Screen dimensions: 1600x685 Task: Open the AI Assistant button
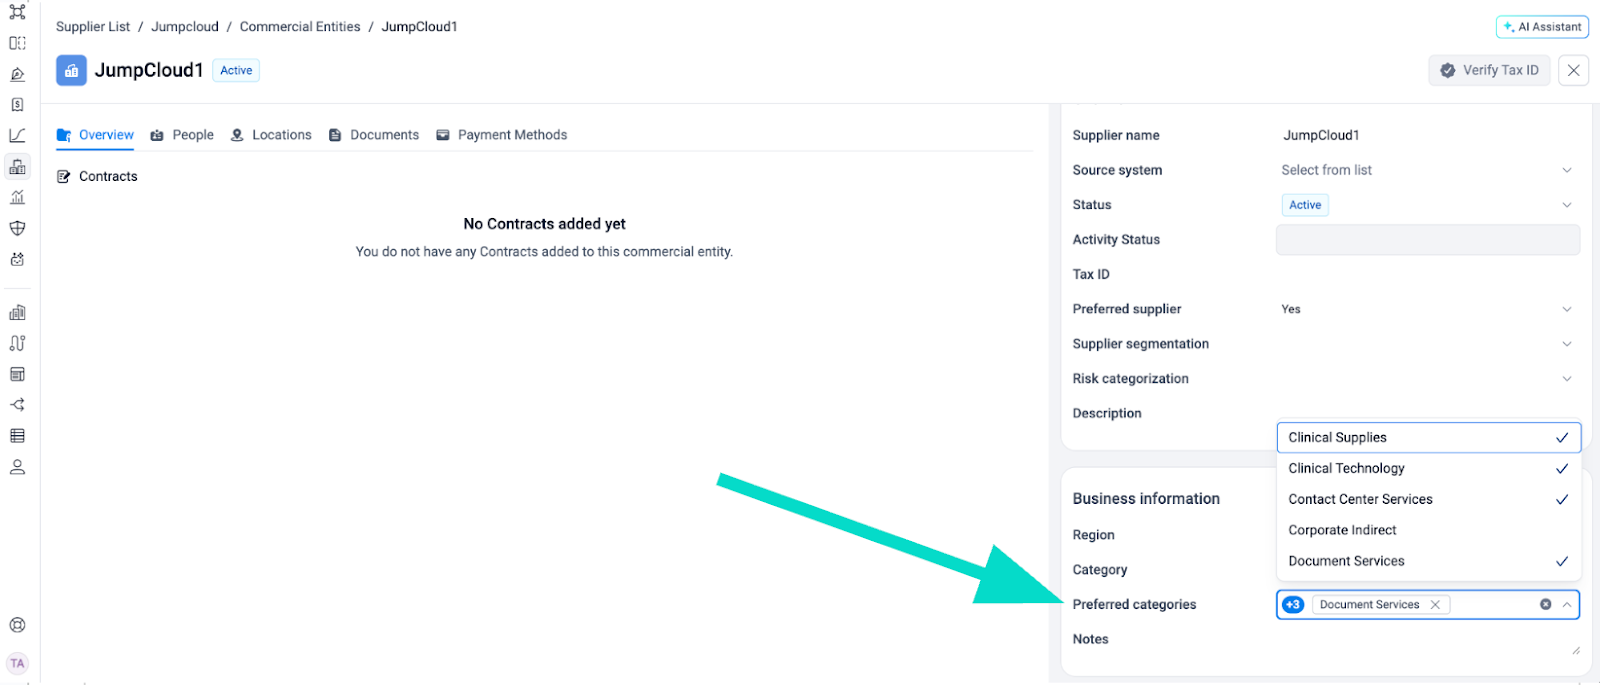(x=1542, y=27)
